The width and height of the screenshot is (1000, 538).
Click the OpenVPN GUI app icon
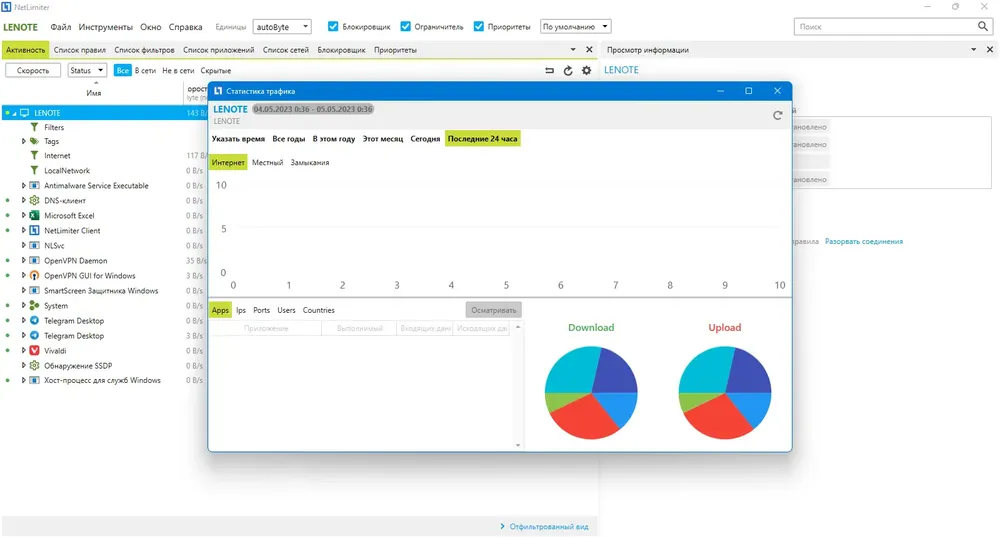click(x=34, y=275)
